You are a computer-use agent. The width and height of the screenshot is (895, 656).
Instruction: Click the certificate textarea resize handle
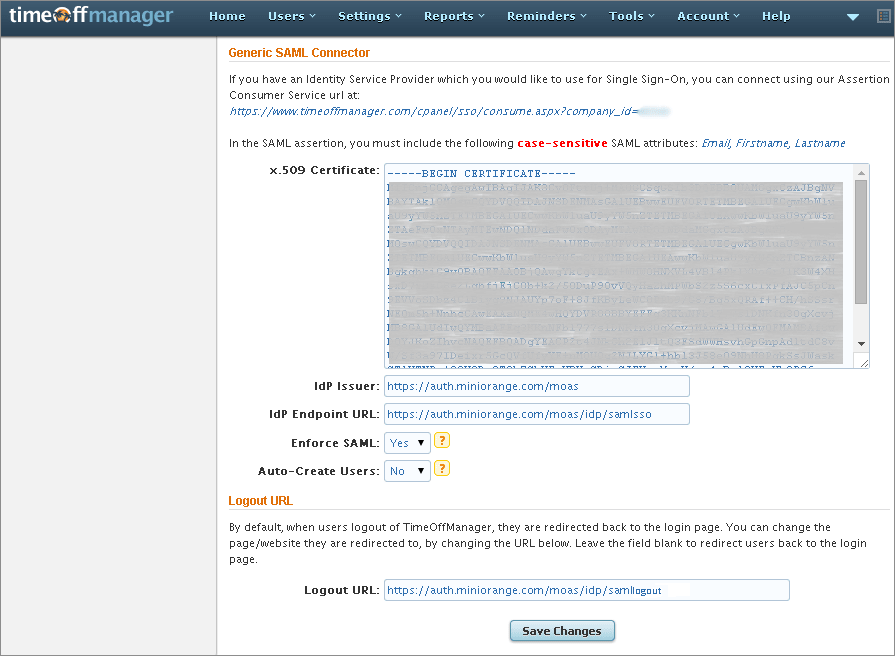coord(864,363)
